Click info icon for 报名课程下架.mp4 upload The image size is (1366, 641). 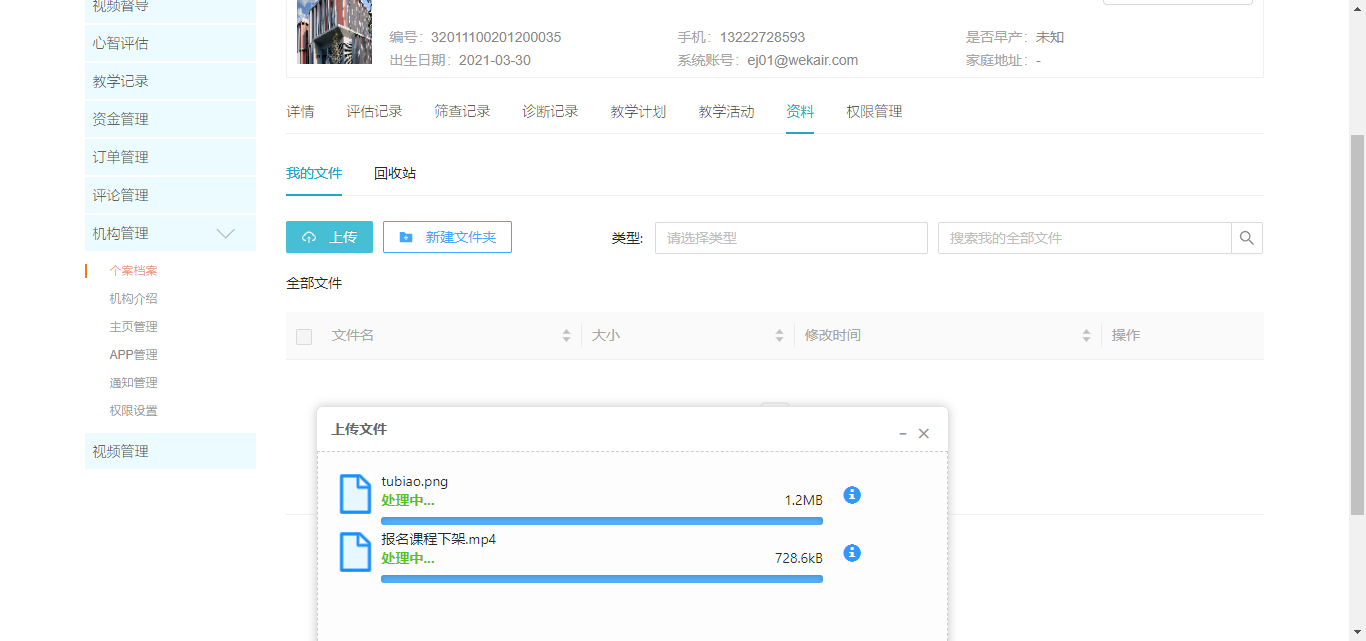(852, 553)
